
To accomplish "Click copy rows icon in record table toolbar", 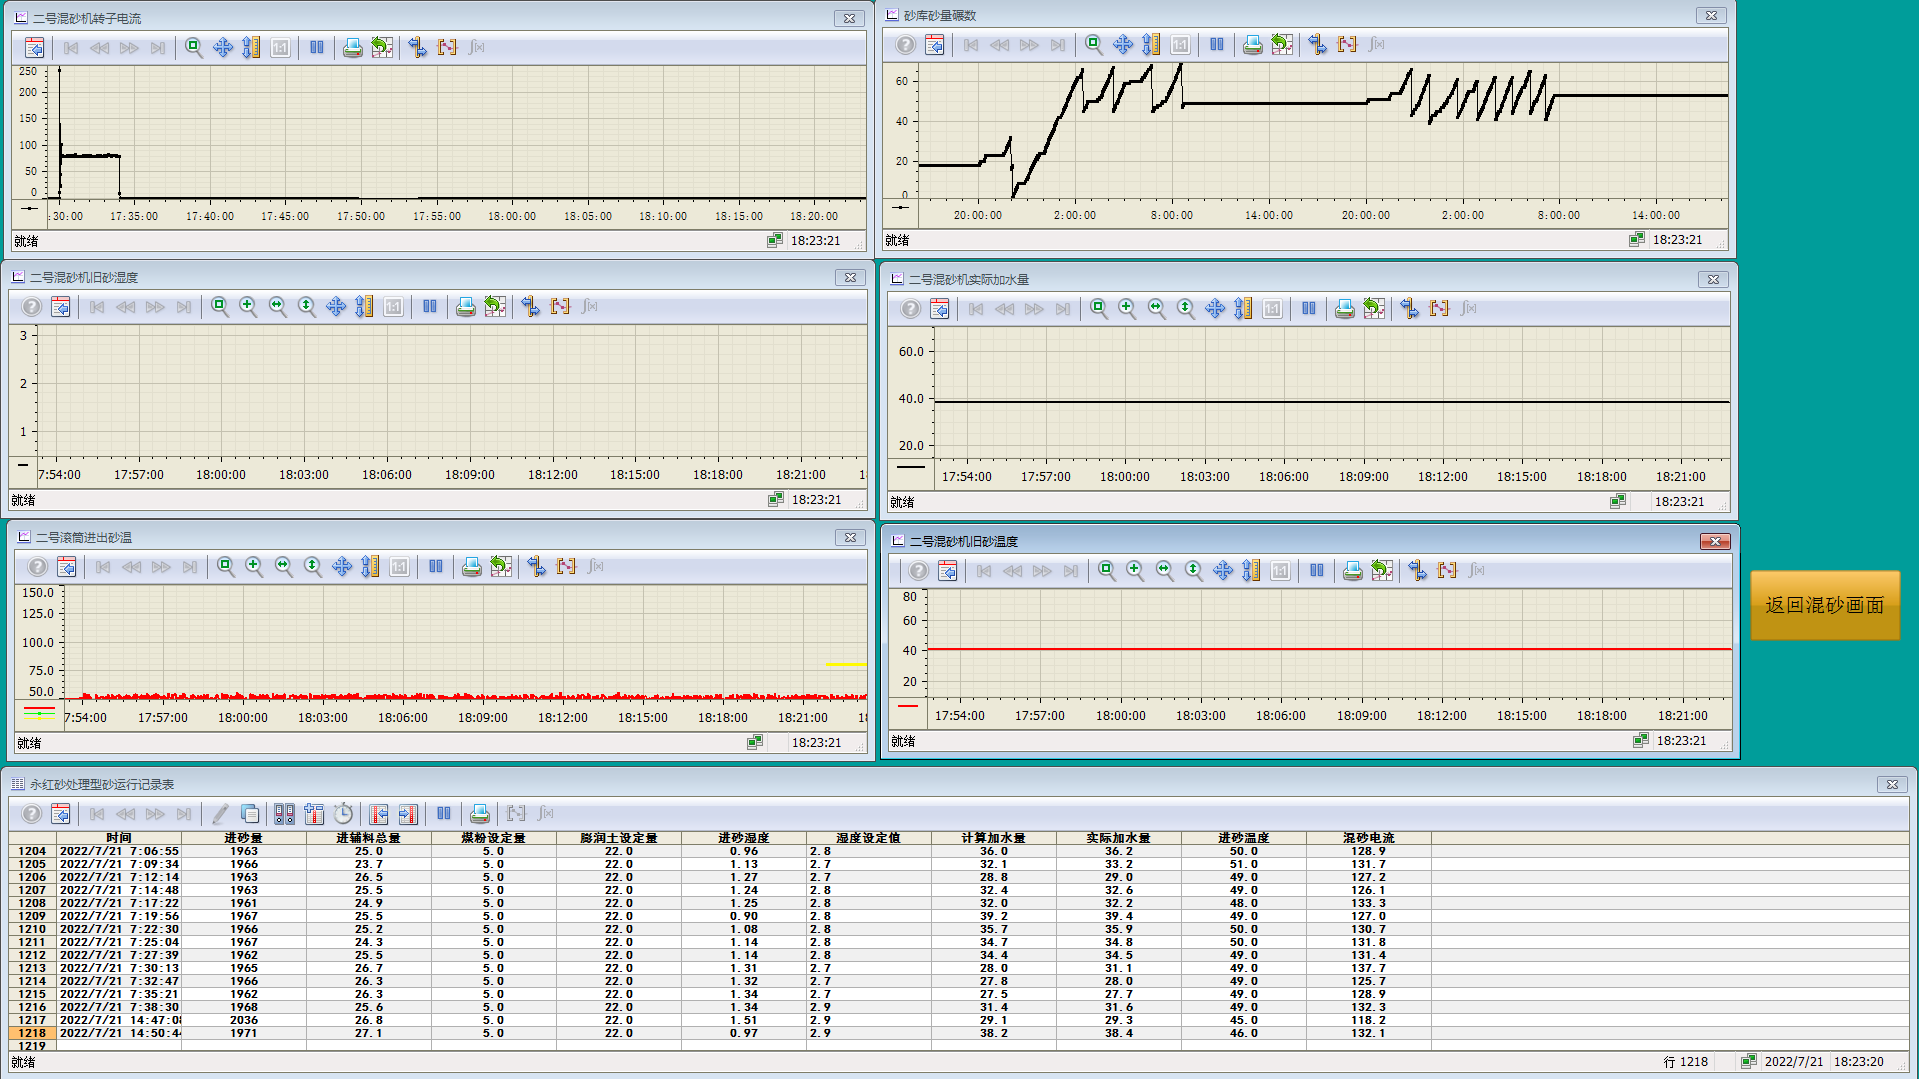I will pos(250,814).
